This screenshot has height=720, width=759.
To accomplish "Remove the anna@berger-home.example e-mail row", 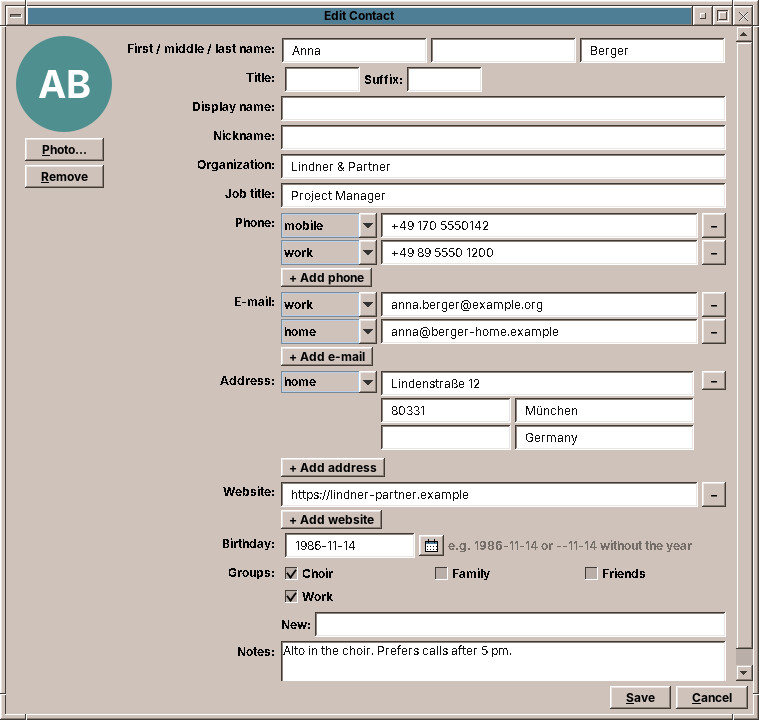I will 713,332.
